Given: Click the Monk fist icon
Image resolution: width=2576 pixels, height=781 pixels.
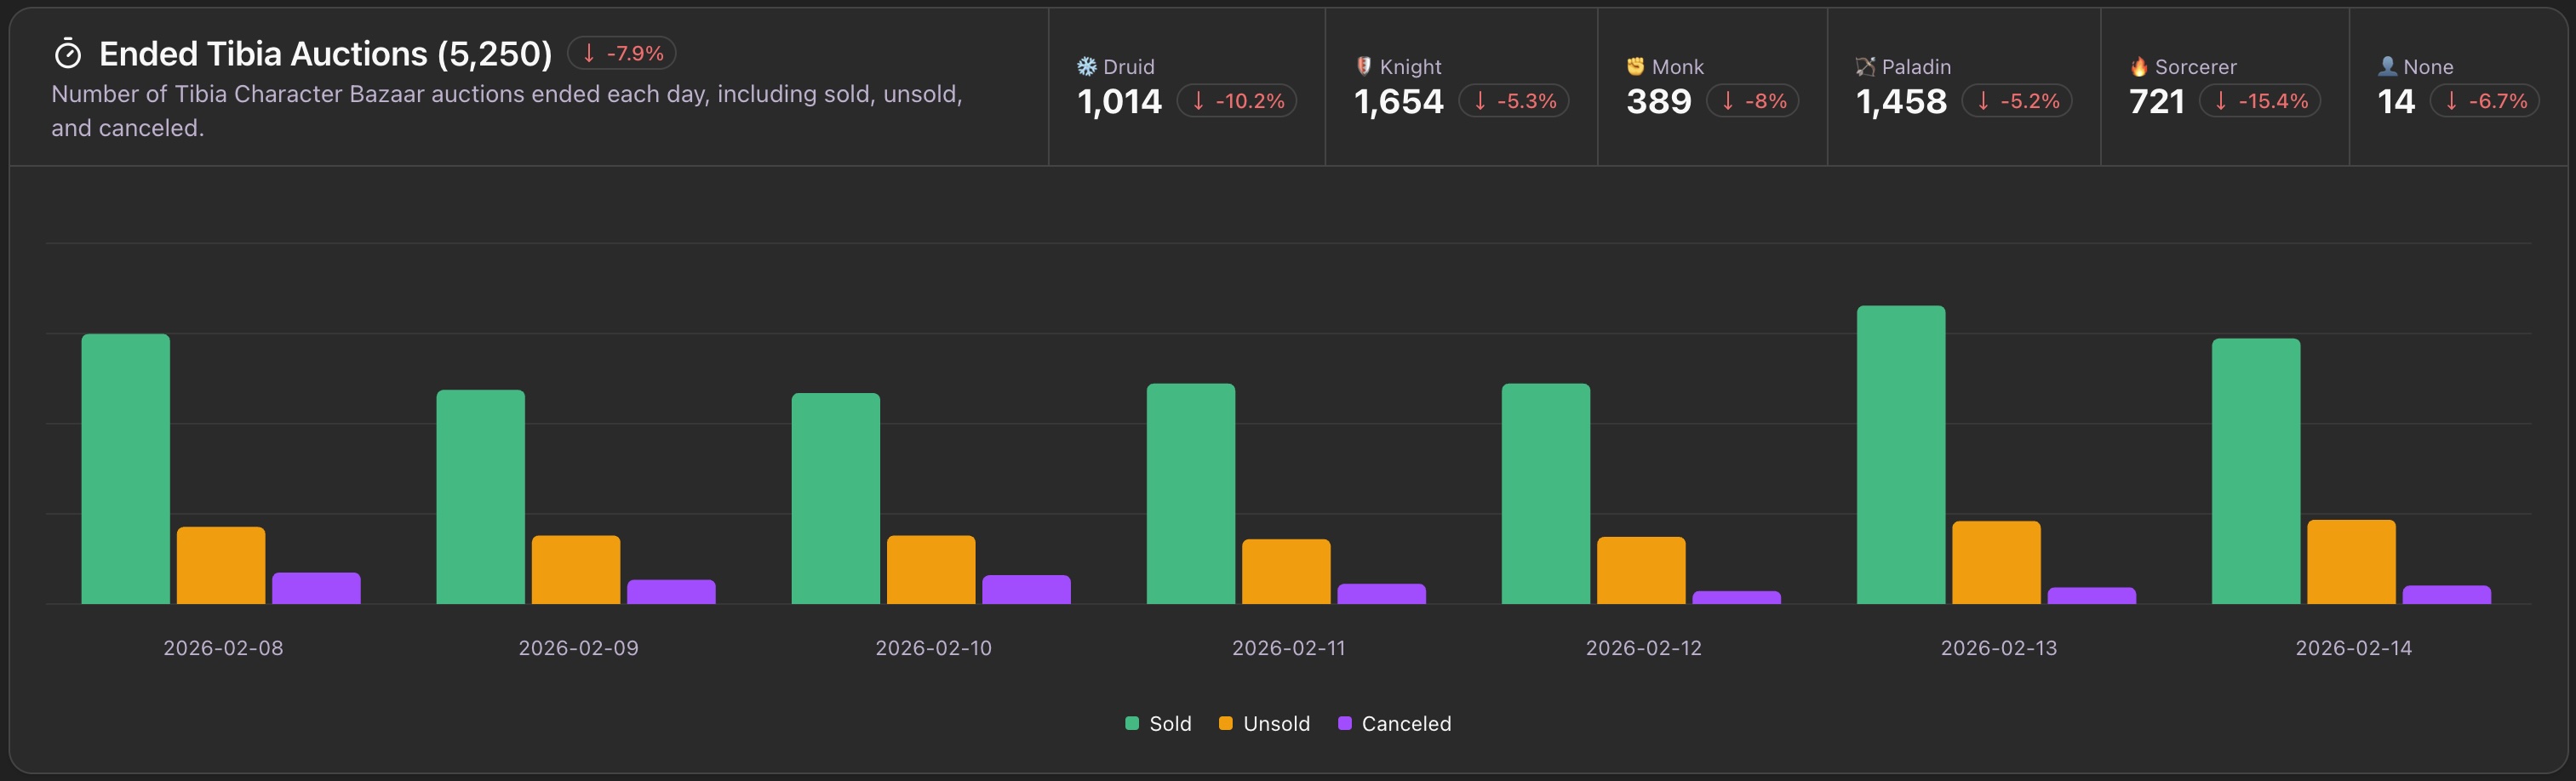Looking at the screenshot, I should (x=1636, y=66).
